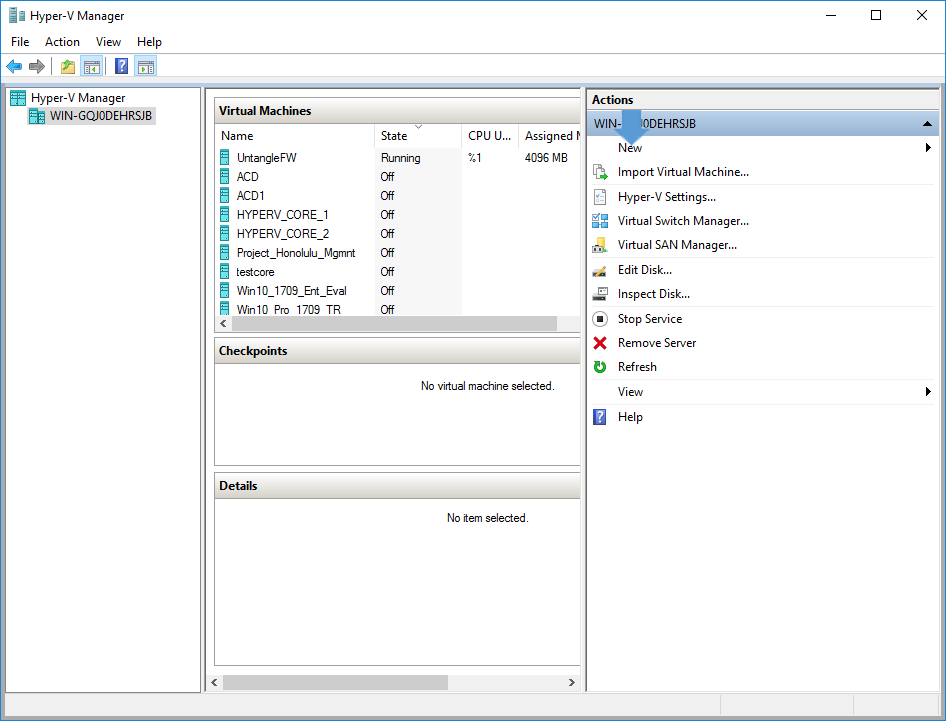Click the Edit Disk icon

600,270
